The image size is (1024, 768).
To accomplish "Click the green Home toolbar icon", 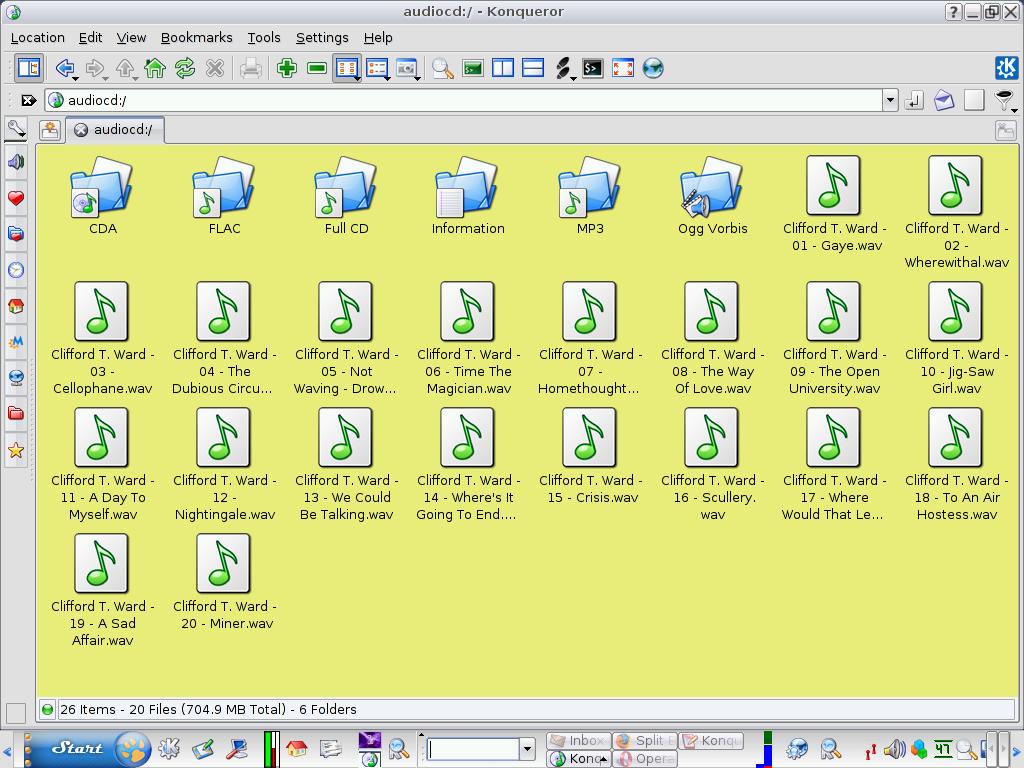I will tap(155, 68).
